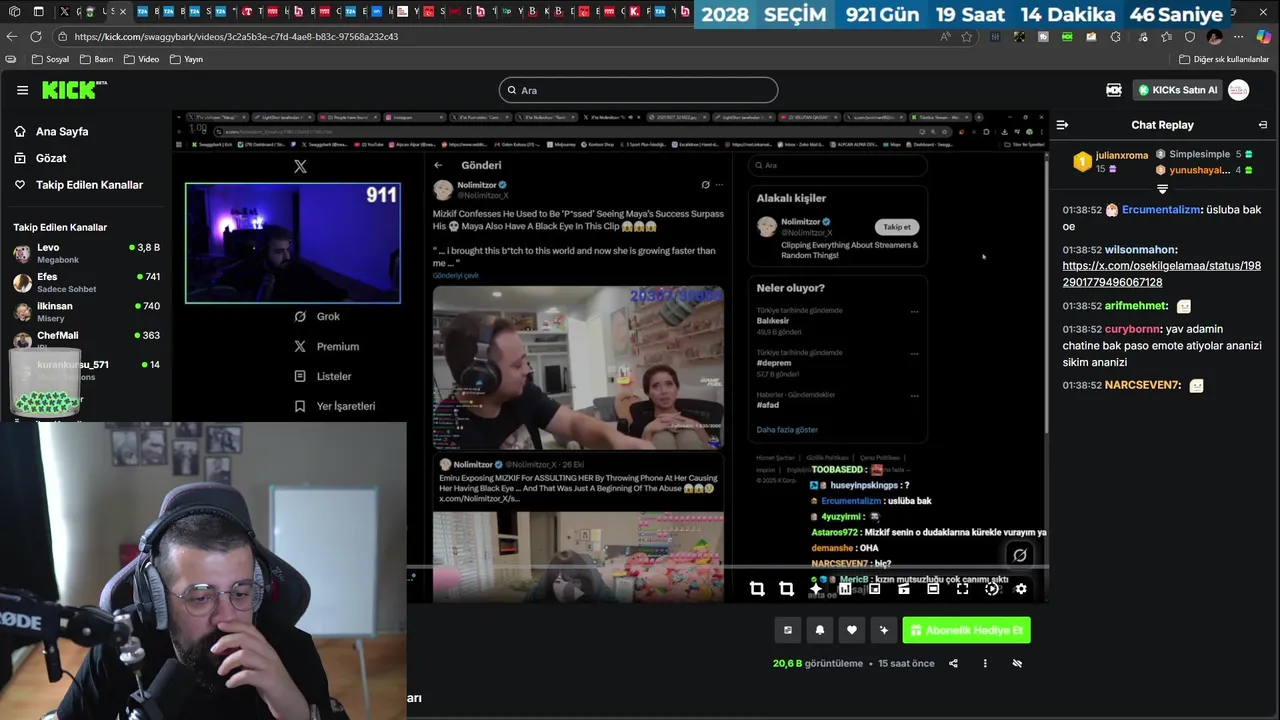
Task: Pop out the Chat Replay panel
Action: click(1263, 125)
